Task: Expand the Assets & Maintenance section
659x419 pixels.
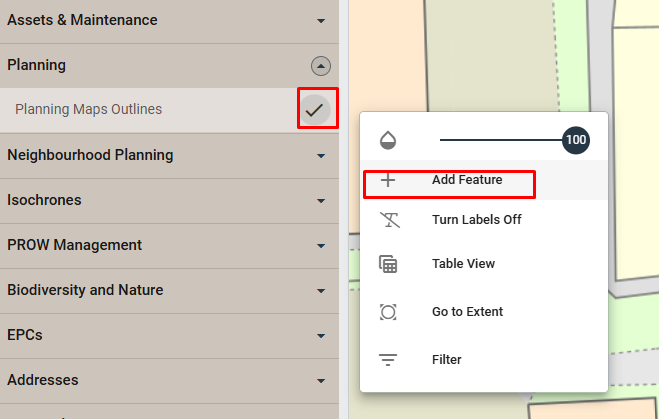Action: 320,21
